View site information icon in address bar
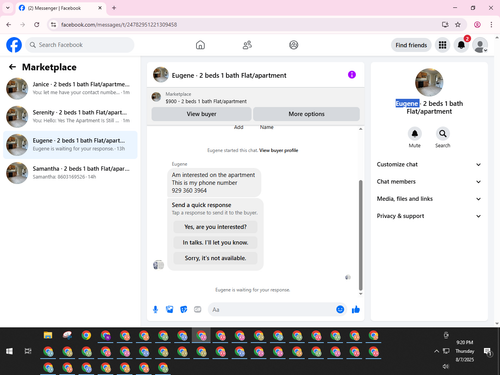Image resolution: width=500 pixels, height=375 pixels. [53, 24]
